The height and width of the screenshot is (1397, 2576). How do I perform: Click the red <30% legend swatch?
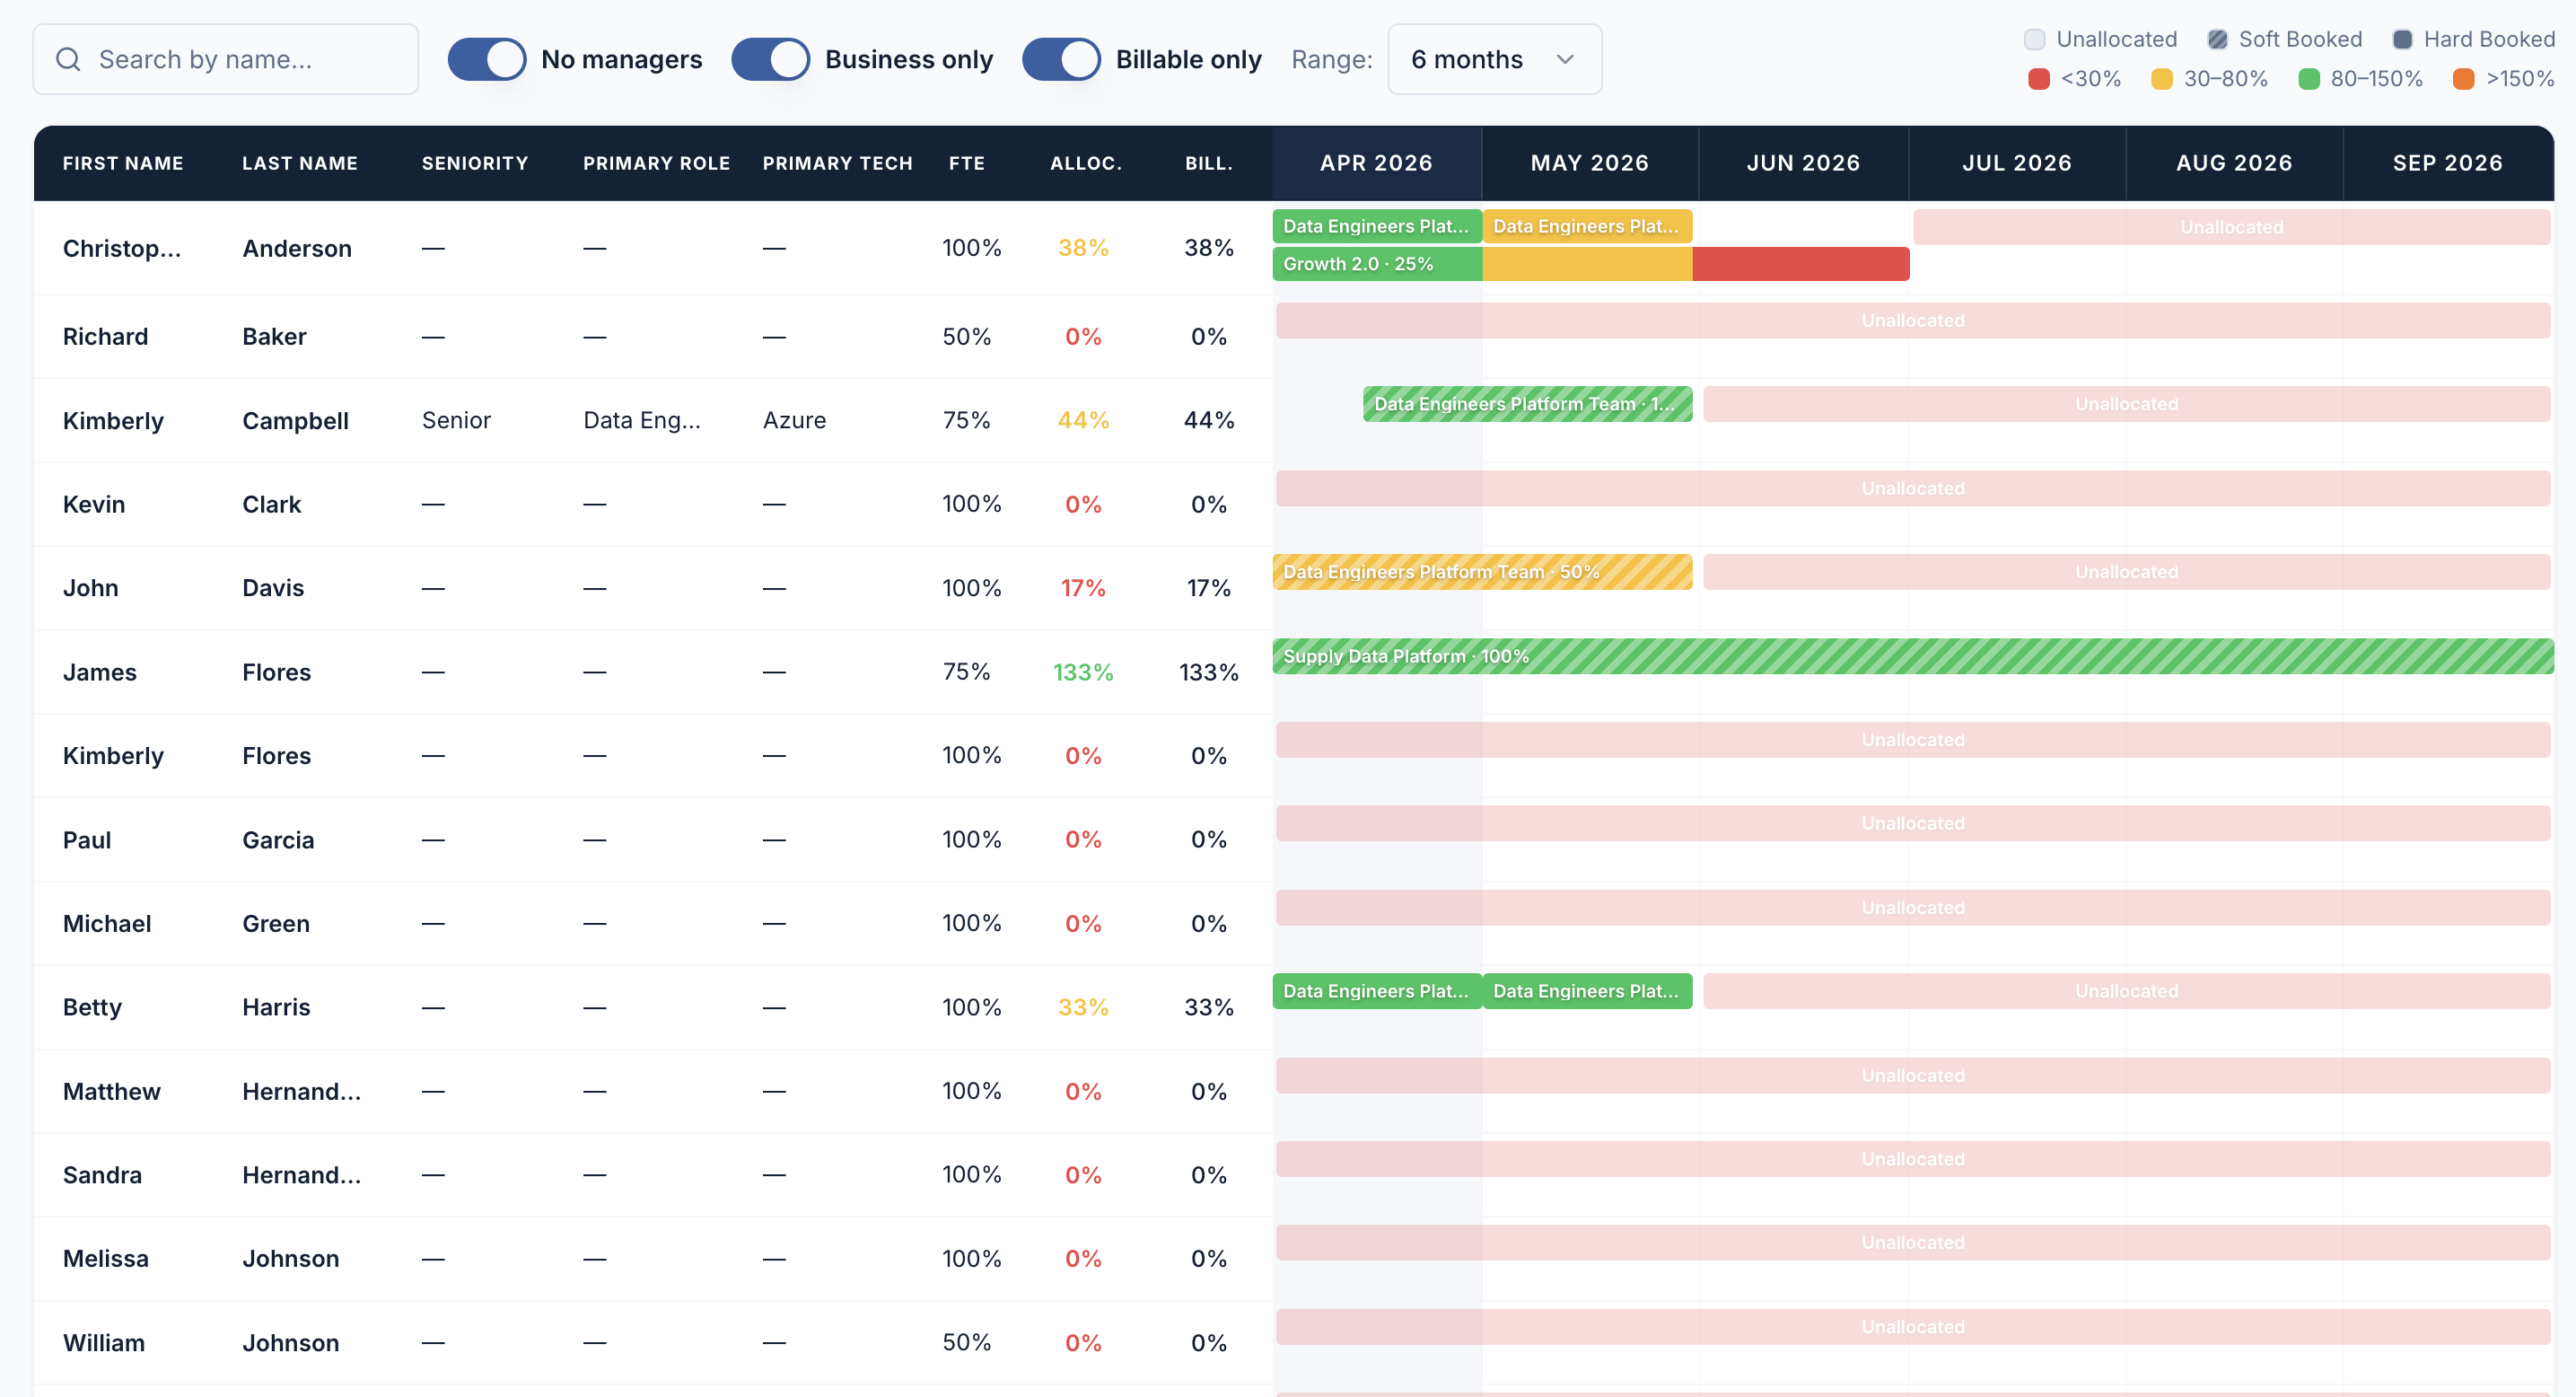[x=2038, y=79]
